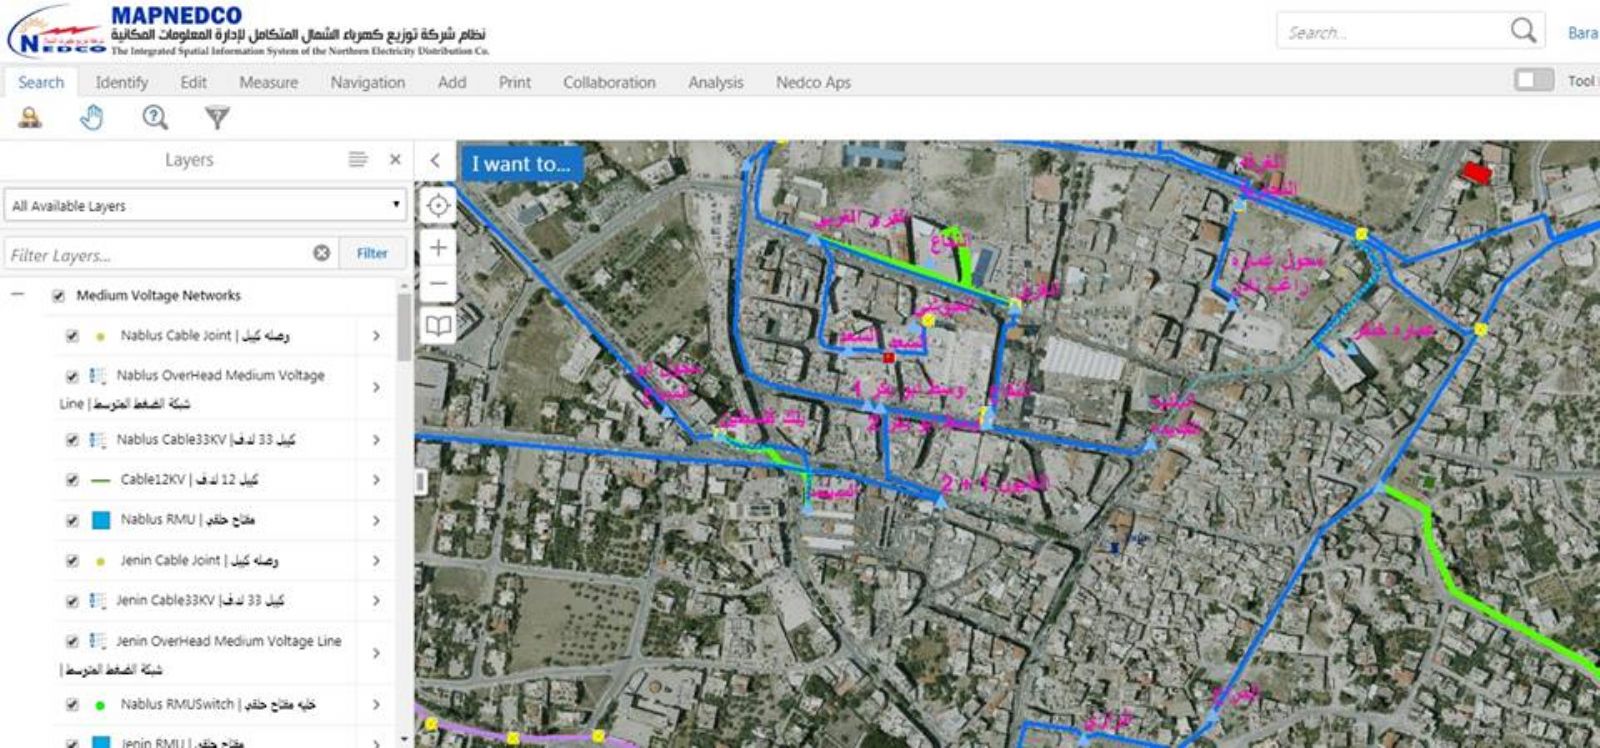Expand the Cable12KV layer chevron

click(376, 480)
